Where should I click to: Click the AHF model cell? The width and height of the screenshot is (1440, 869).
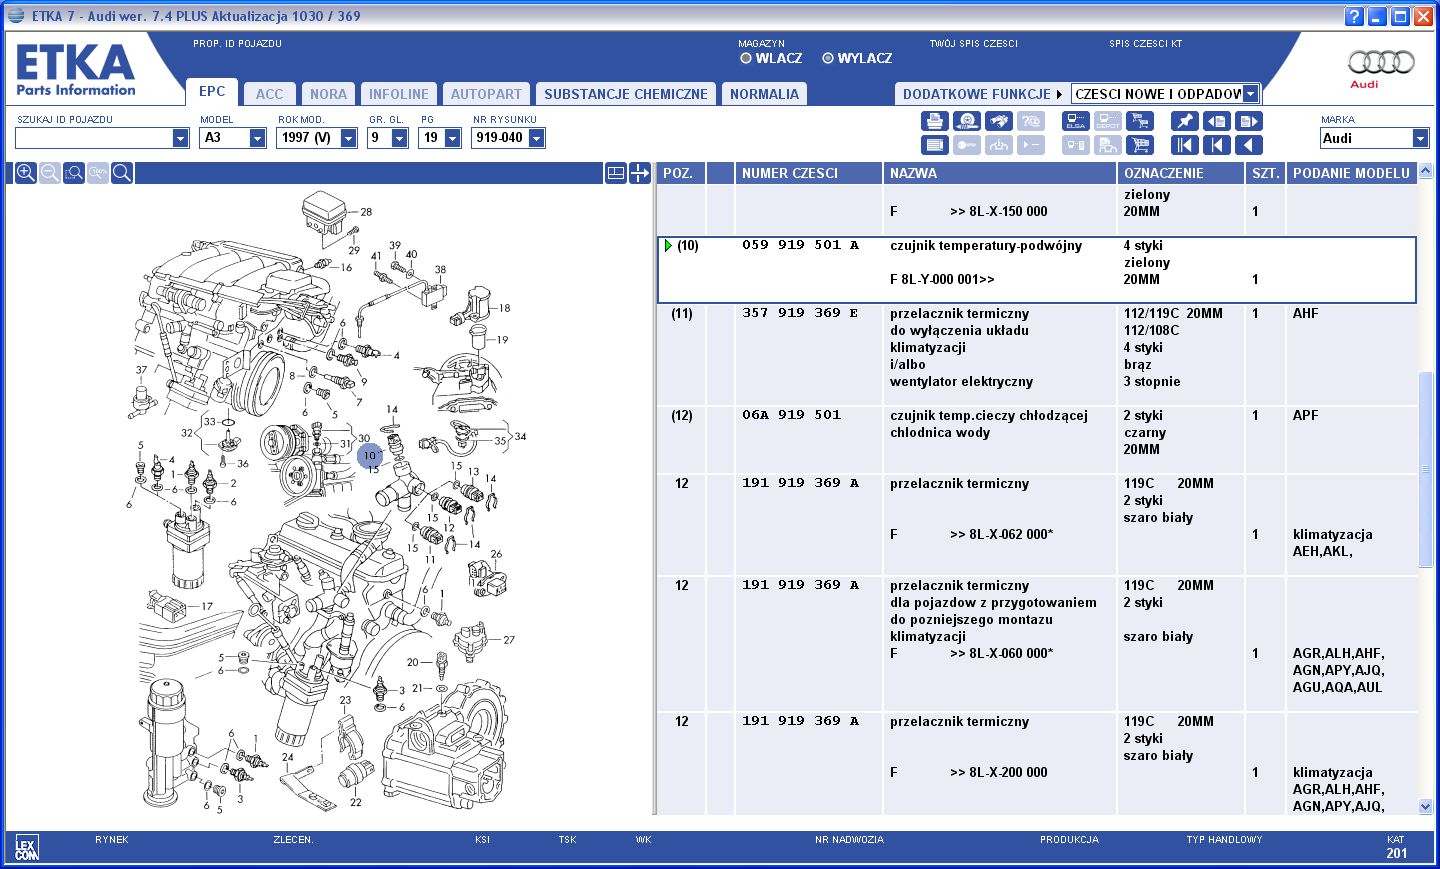[x=1305, y=313]
